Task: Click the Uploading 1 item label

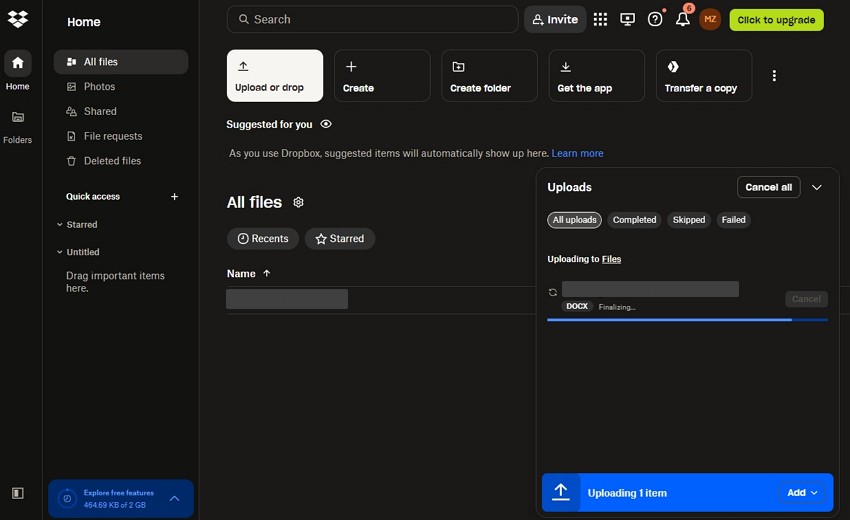Action: [x=627, y=493]
